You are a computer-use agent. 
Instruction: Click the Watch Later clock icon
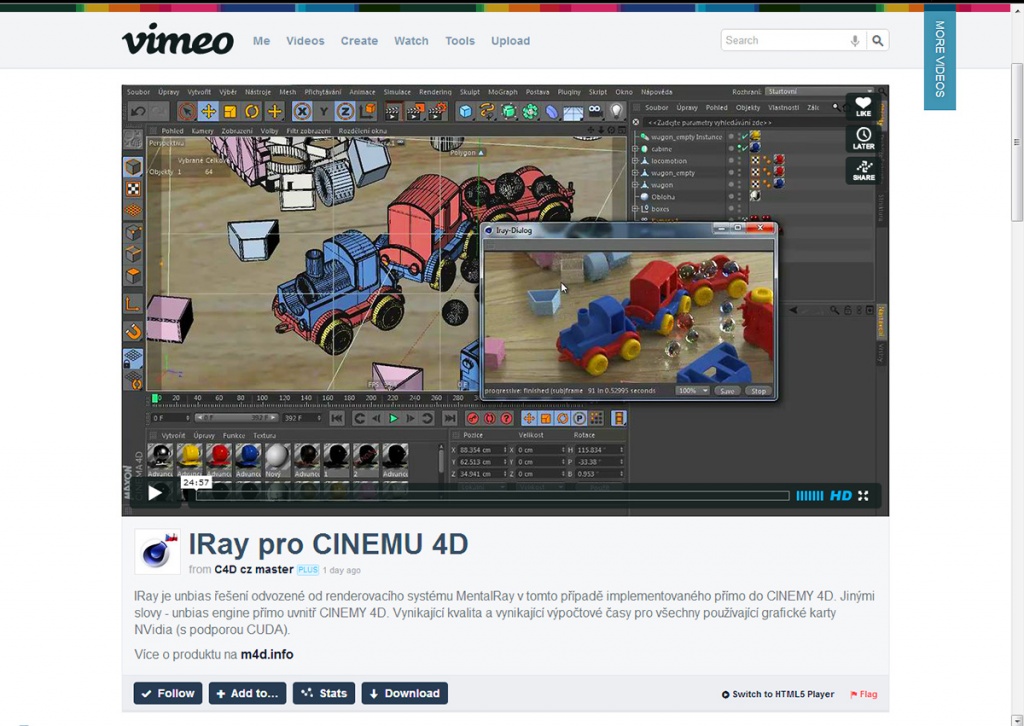click(x=863, y=138)
